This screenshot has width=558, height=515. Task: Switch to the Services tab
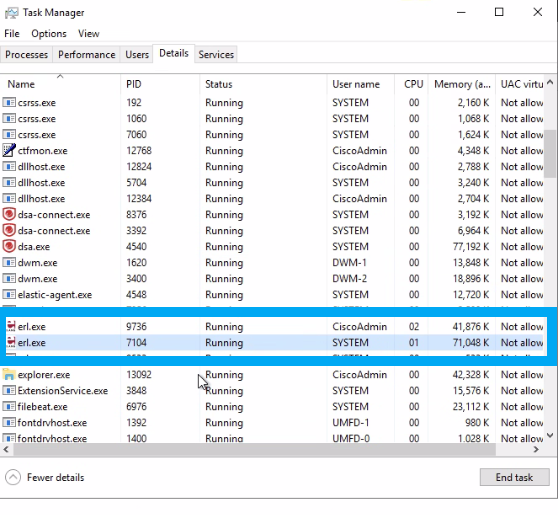tap(216, 54)
